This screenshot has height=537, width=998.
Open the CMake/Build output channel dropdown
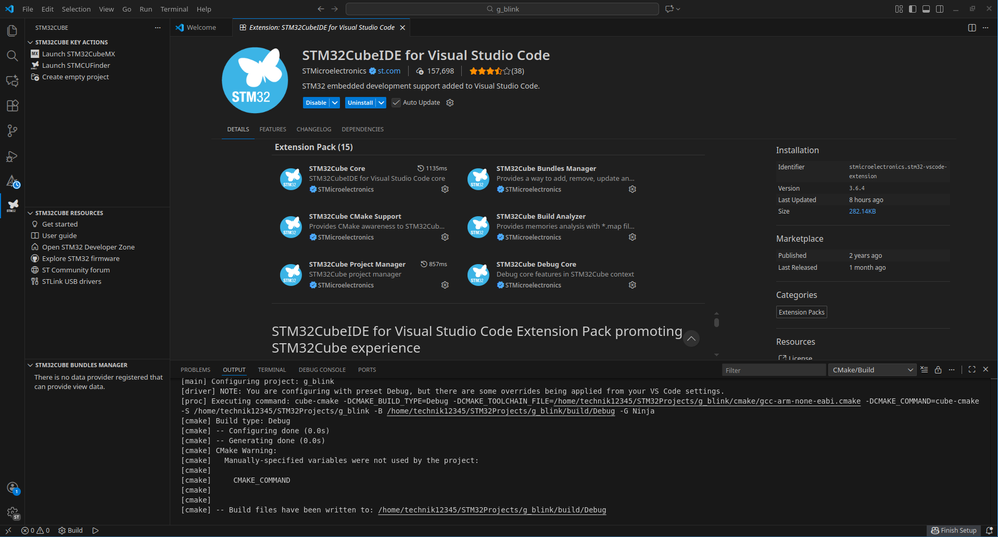872,370
